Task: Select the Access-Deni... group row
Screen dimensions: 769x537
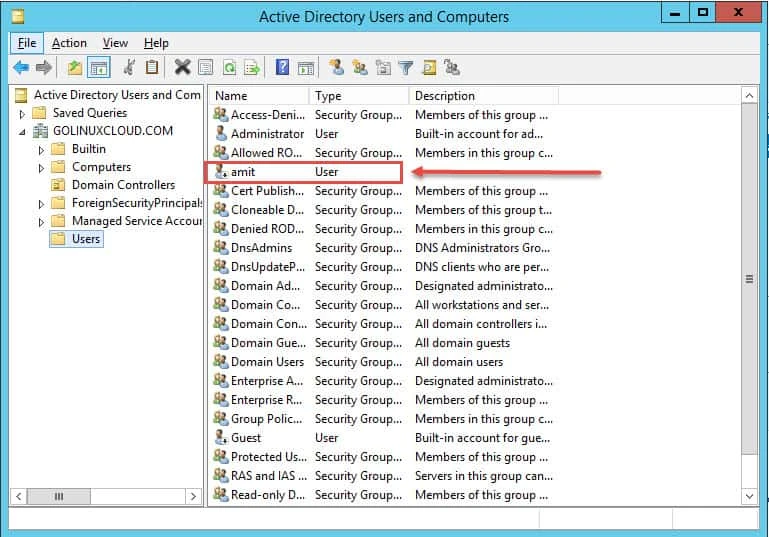Action: click(384, 115)
